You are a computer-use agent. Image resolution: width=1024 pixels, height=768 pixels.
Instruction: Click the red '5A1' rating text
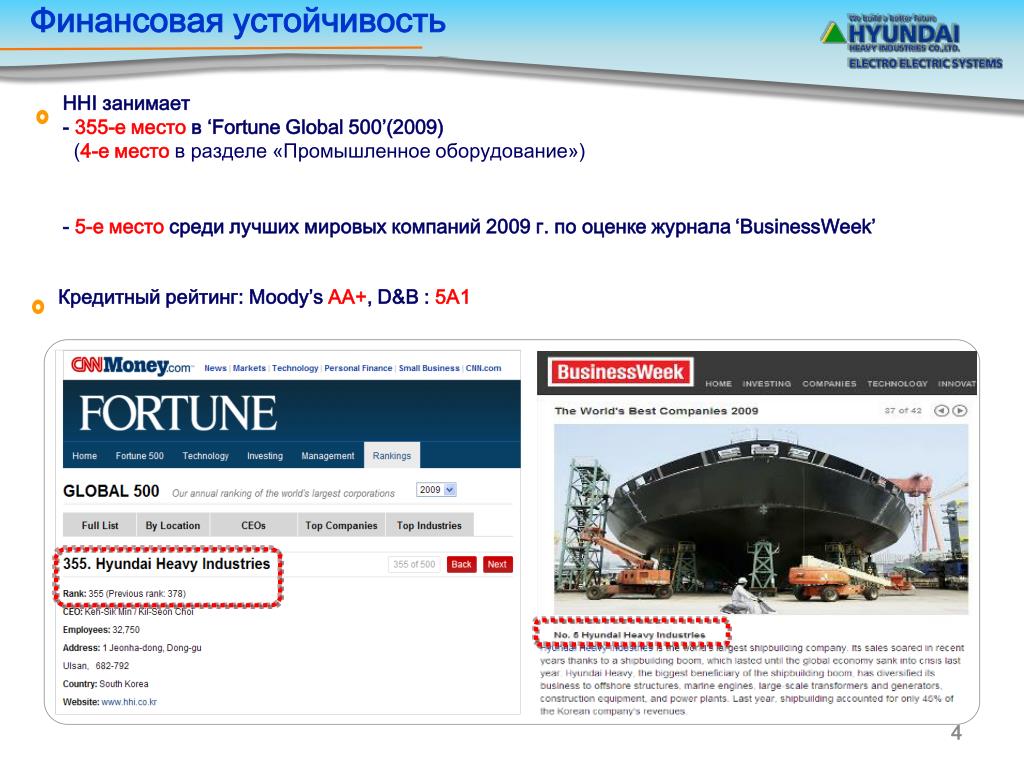click(452, 297)
